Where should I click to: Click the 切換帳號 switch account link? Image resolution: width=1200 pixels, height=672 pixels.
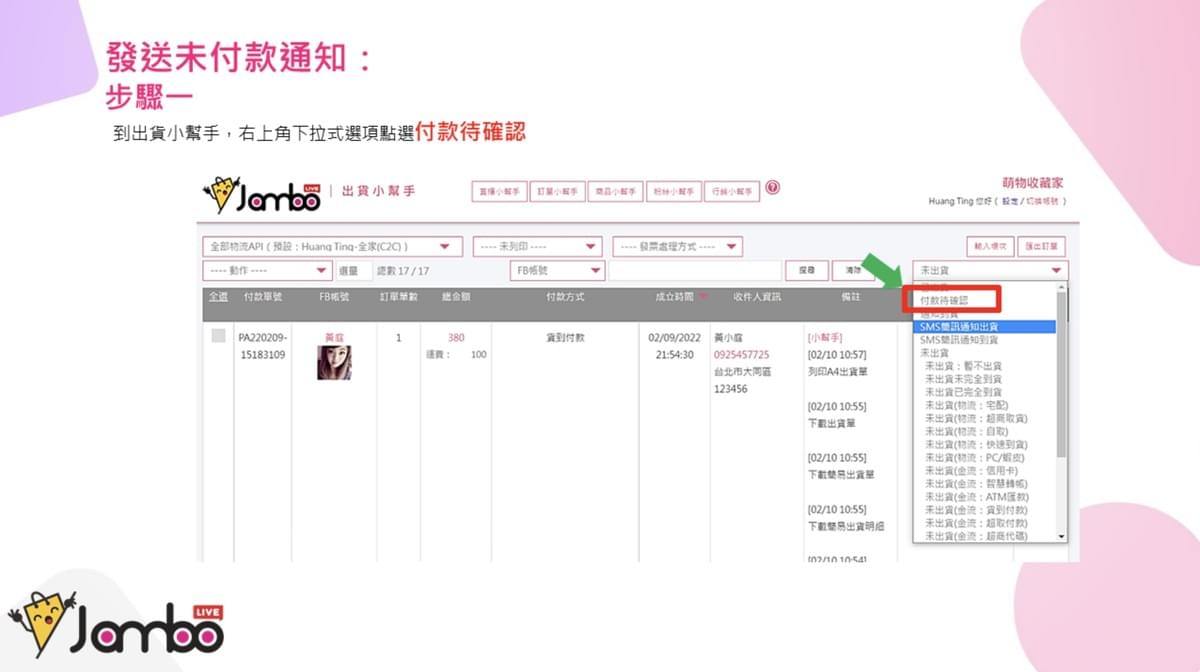click(x=1041, y=202)
